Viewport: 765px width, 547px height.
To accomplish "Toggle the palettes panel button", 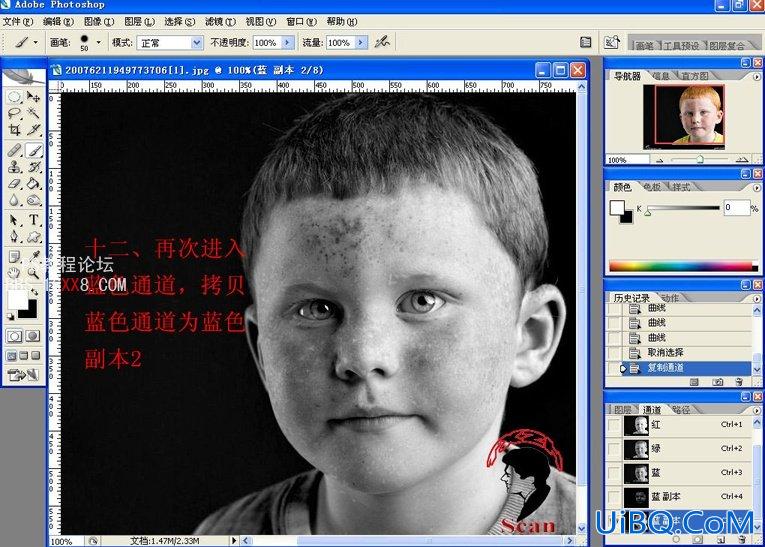I will (585, 42).
